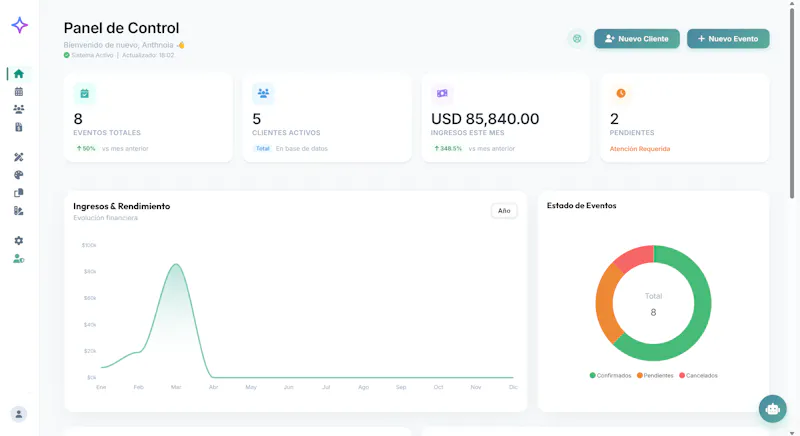Open the user admin icon in sidebar
The height and width of the screenshot is (436, 800).
point(19,259)
